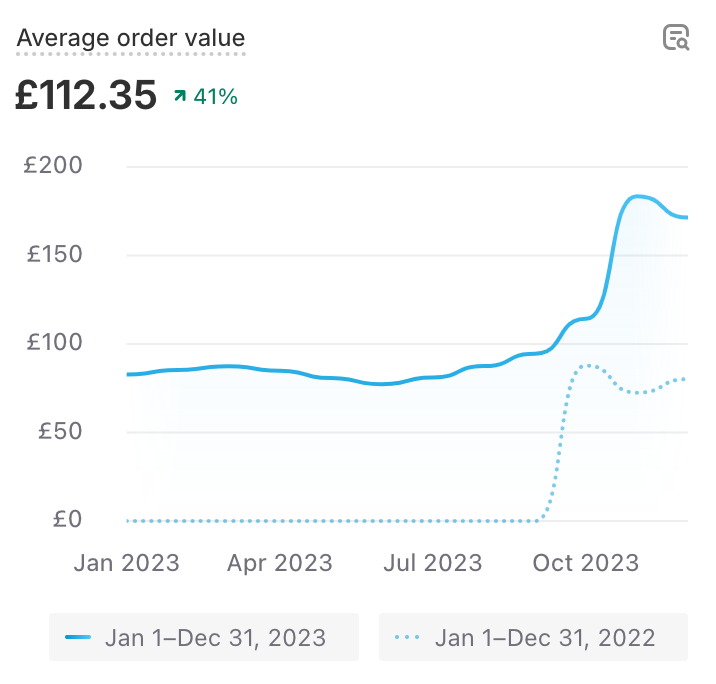Toggle the Jan 1–Dec 31, 2022 legend series
This screenshot has height=684, width=716.
click(x=533, y=637)
